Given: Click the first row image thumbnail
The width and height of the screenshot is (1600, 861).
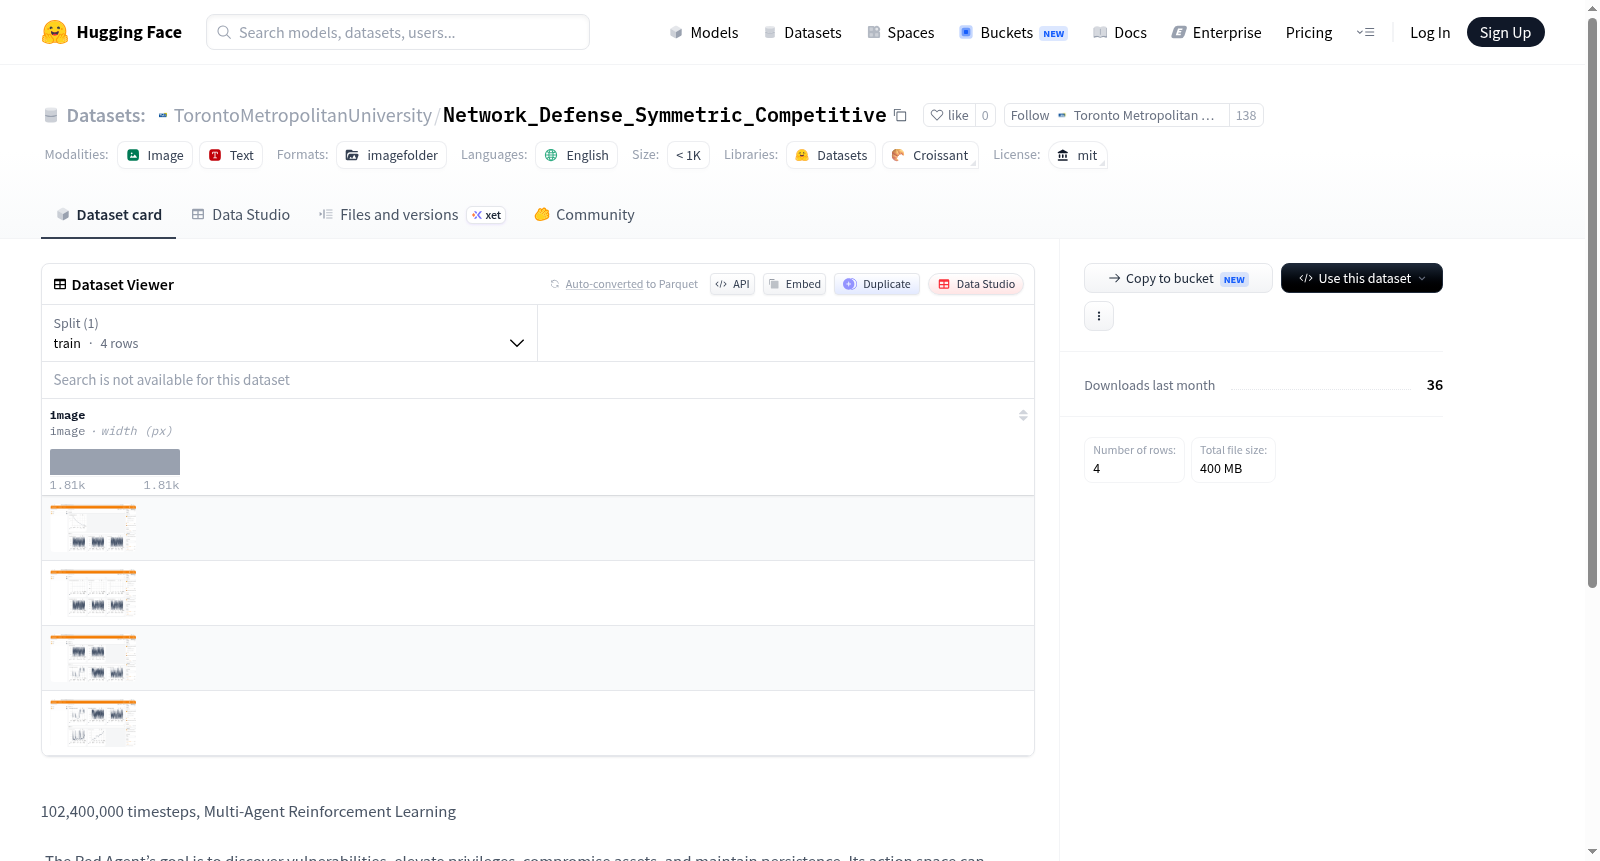Looking at the screenshot, I should tap(93, 528).
